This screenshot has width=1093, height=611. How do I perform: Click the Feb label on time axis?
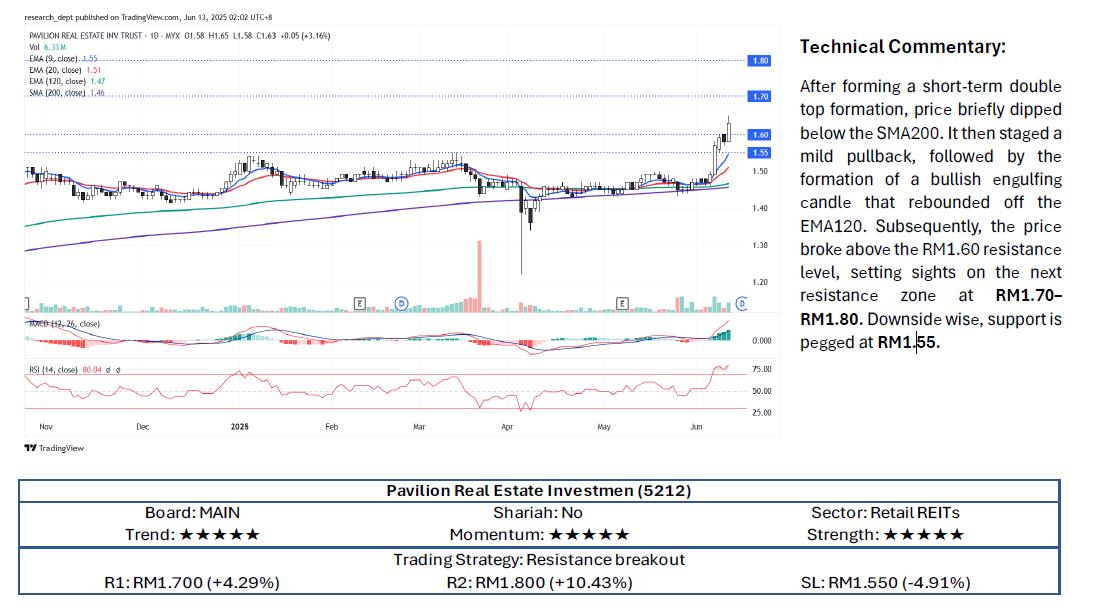[332, 426]
